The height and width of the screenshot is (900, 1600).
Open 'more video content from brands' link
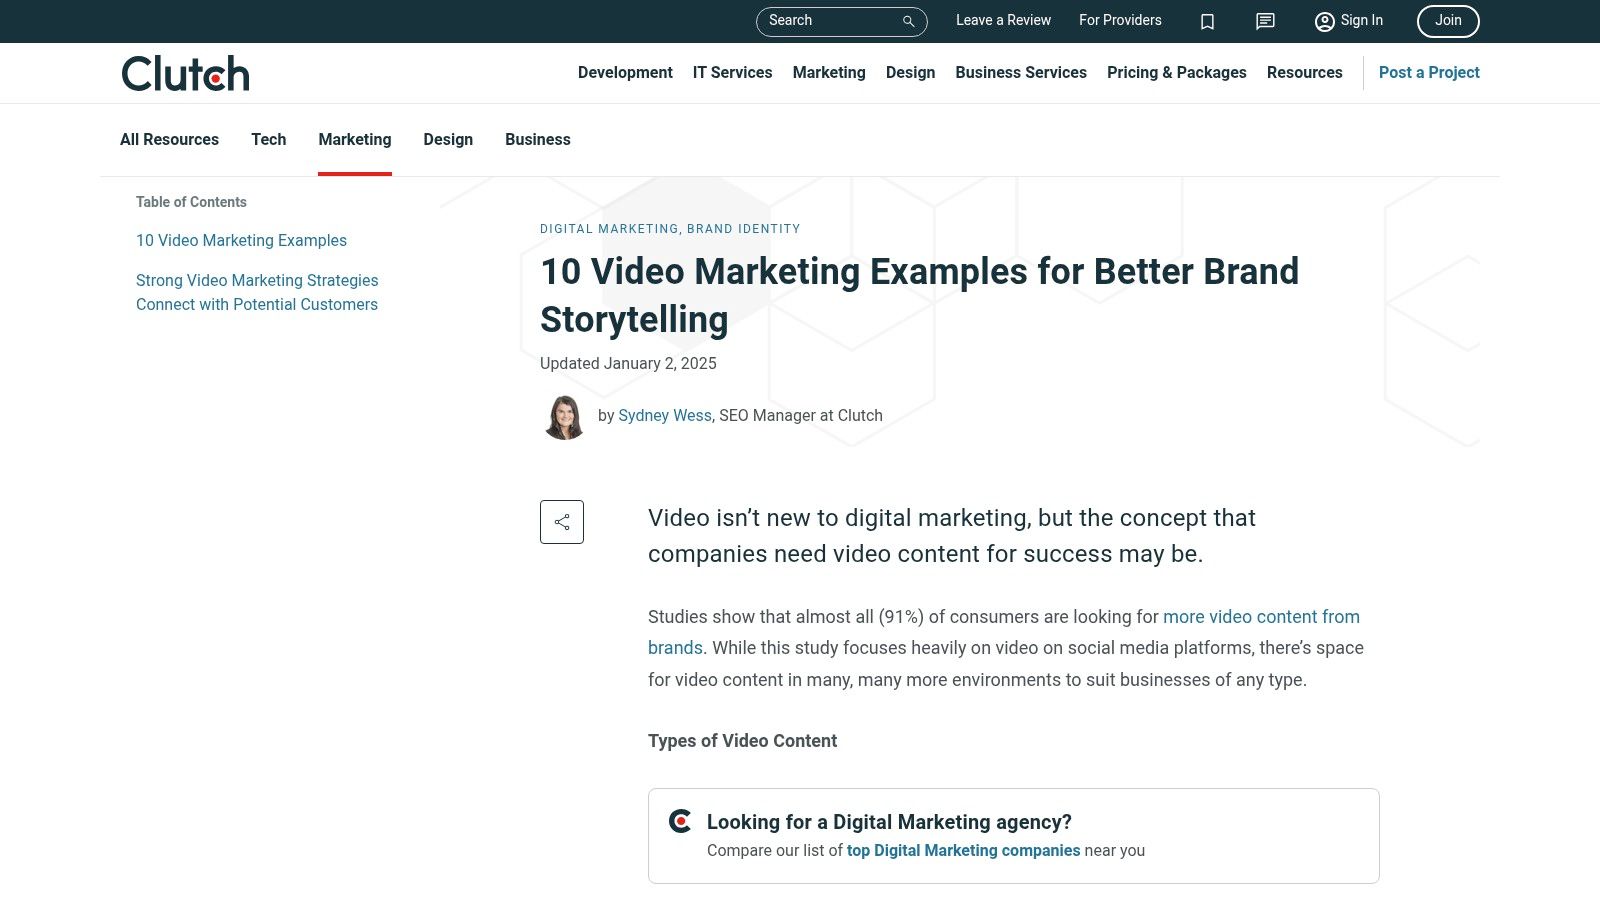pyautogui.click(x=1004, y=632)
